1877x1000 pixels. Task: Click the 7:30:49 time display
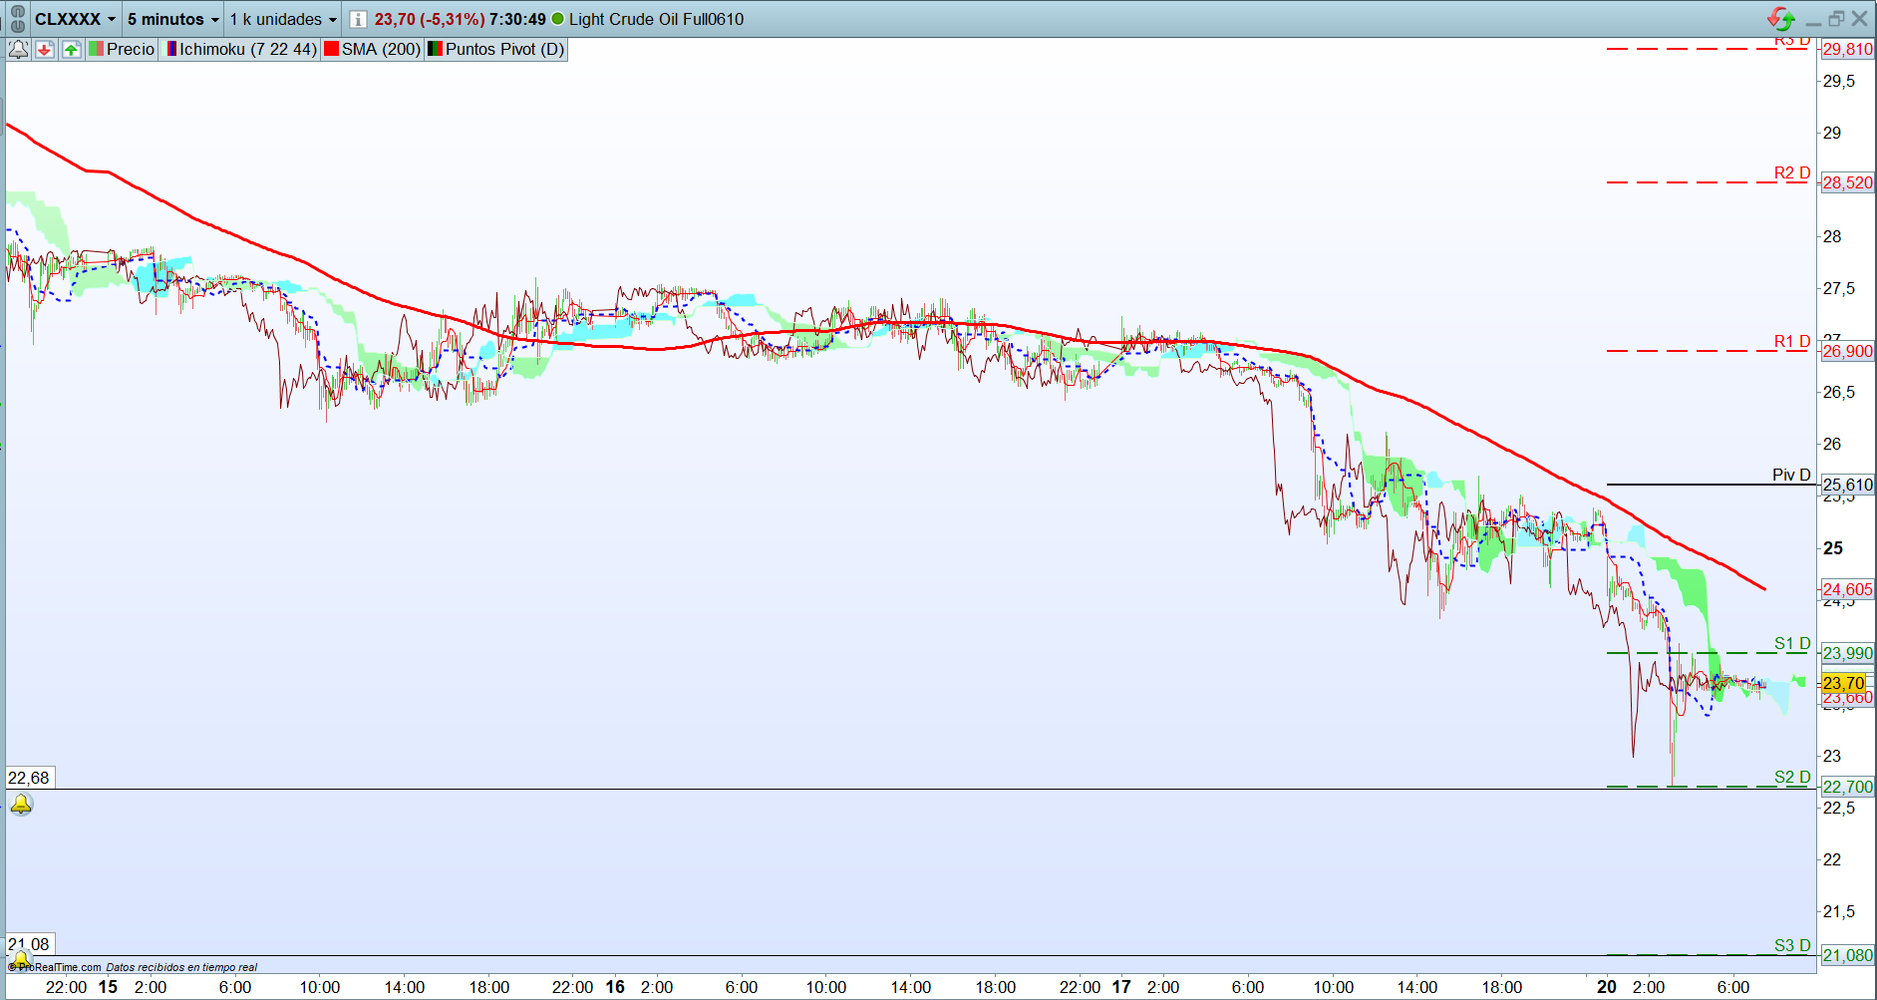click(518, 19)
